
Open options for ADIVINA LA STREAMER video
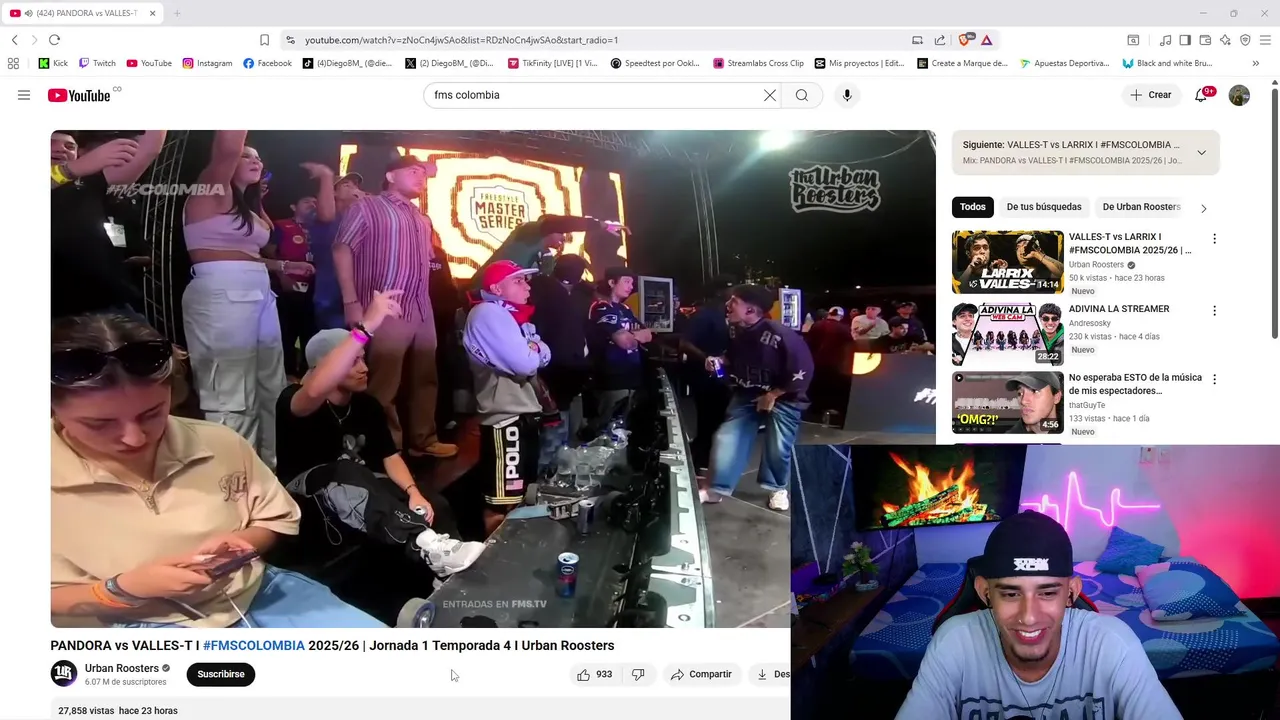(1214, 311)
